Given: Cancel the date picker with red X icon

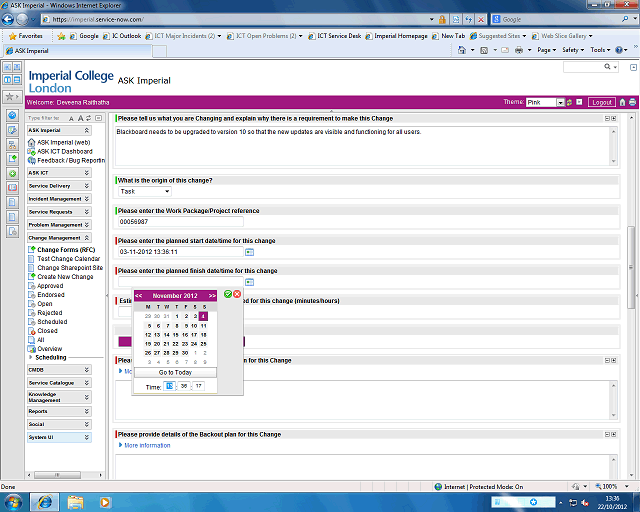Looking at the screenshot, I should point(237,294).
